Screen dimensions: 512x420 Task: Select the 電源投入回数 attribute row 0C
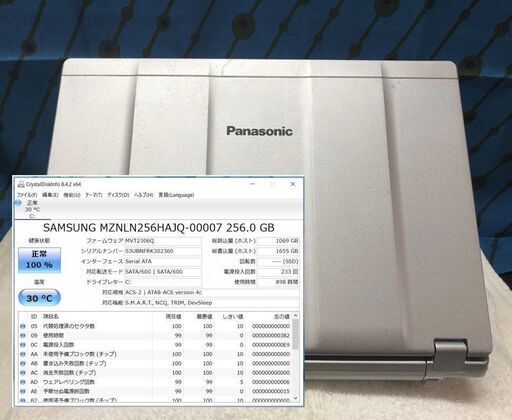coord(155,345)
